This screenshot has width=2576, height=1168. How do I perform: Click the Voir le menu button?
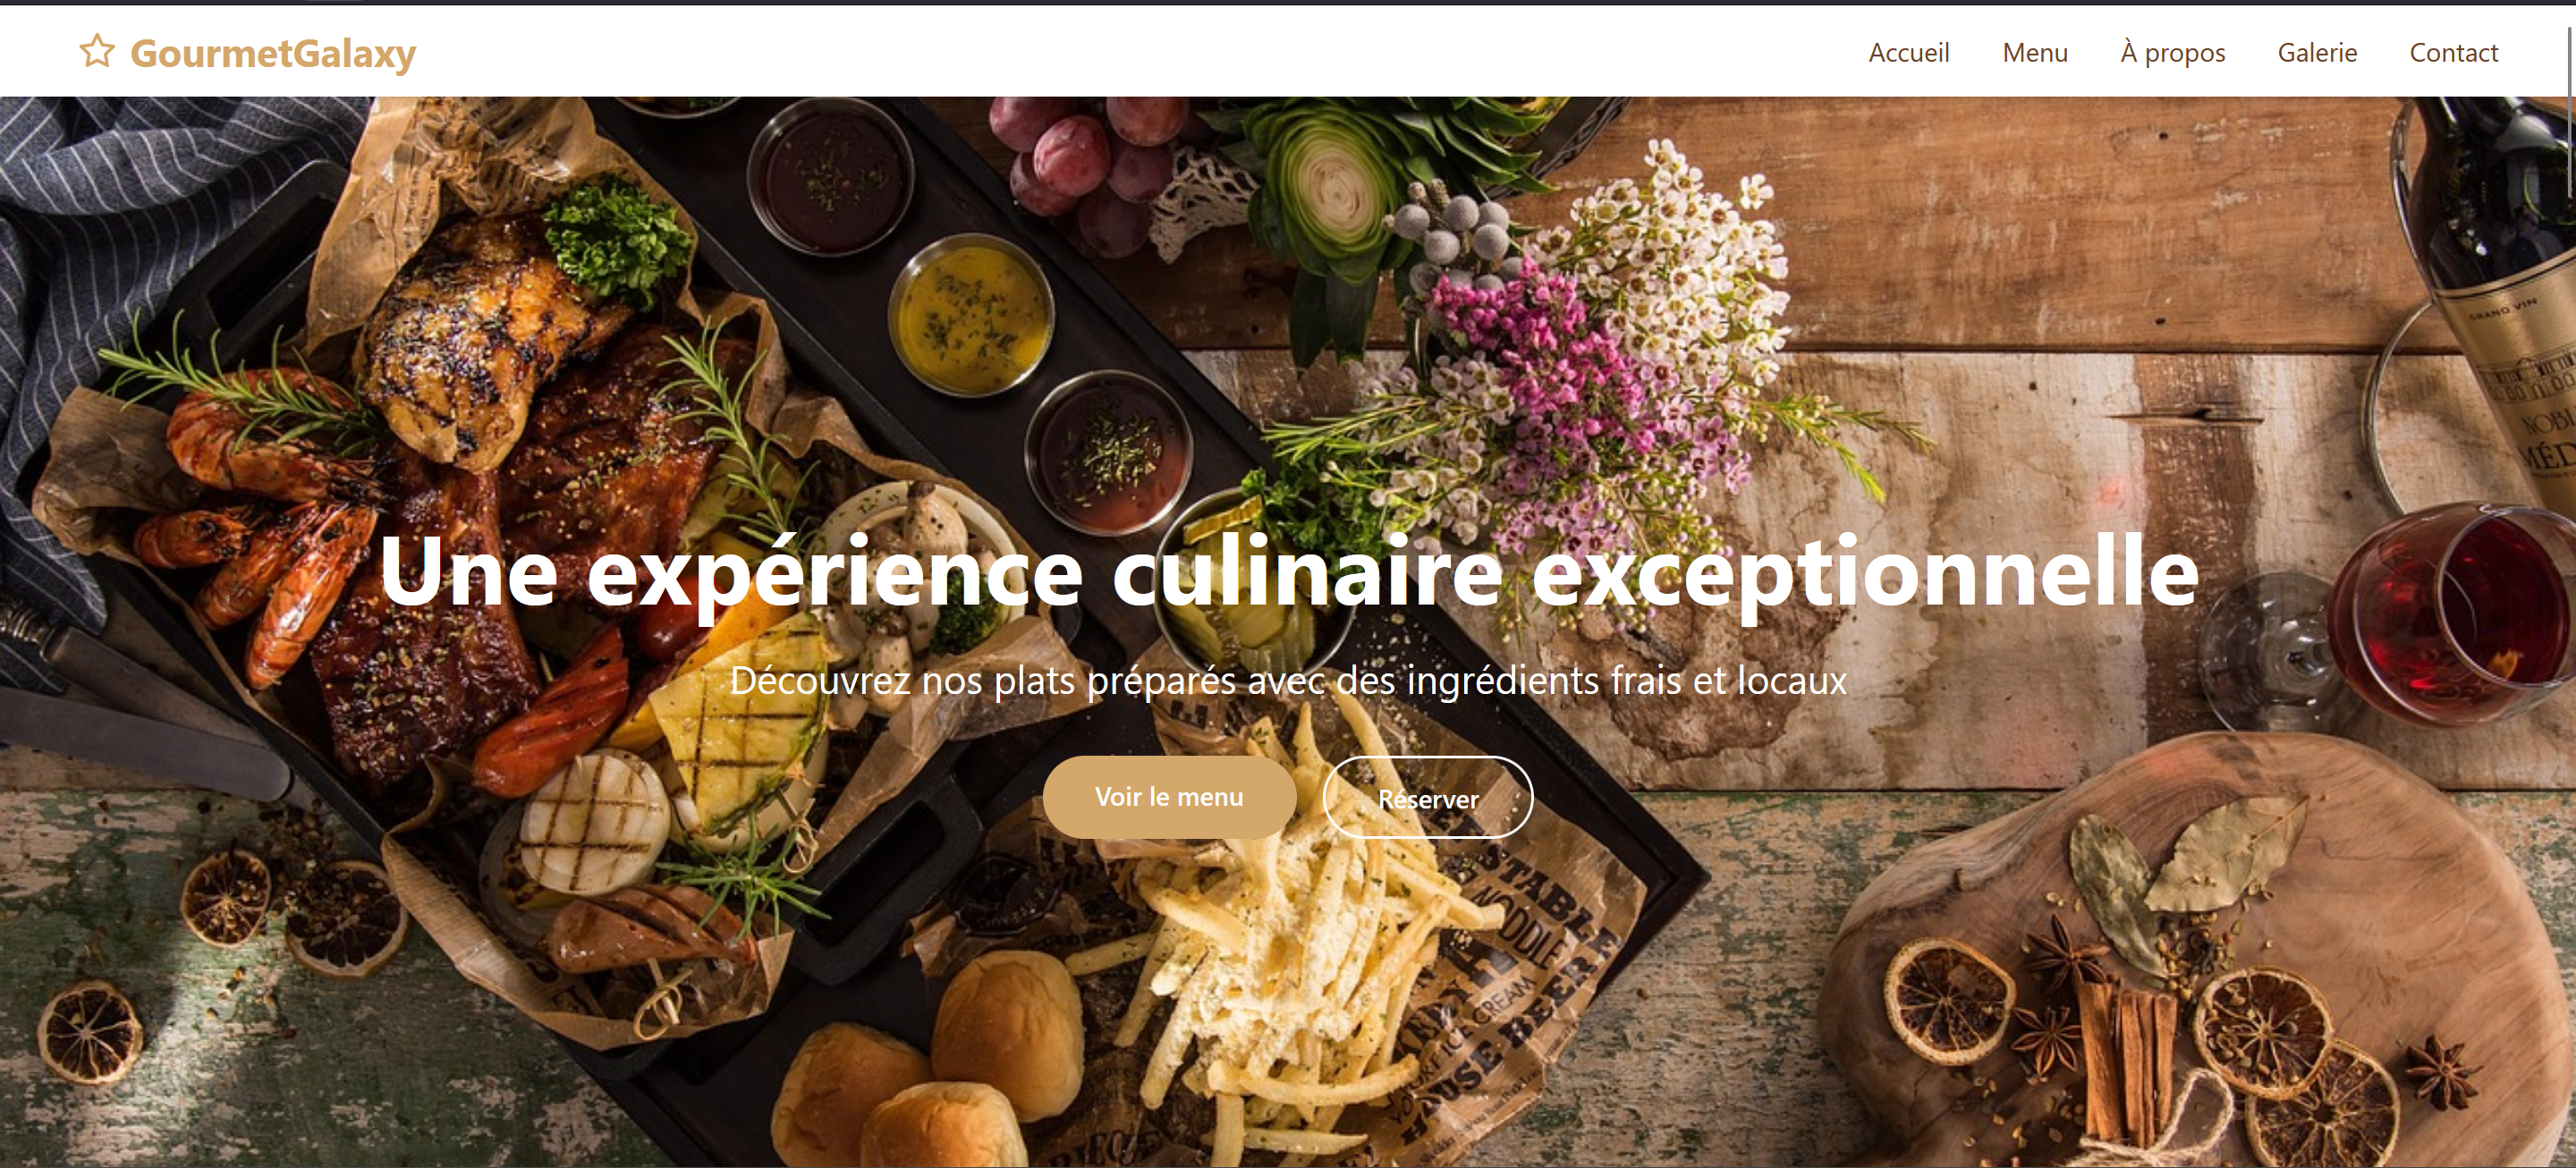(x=1169, y=797)
